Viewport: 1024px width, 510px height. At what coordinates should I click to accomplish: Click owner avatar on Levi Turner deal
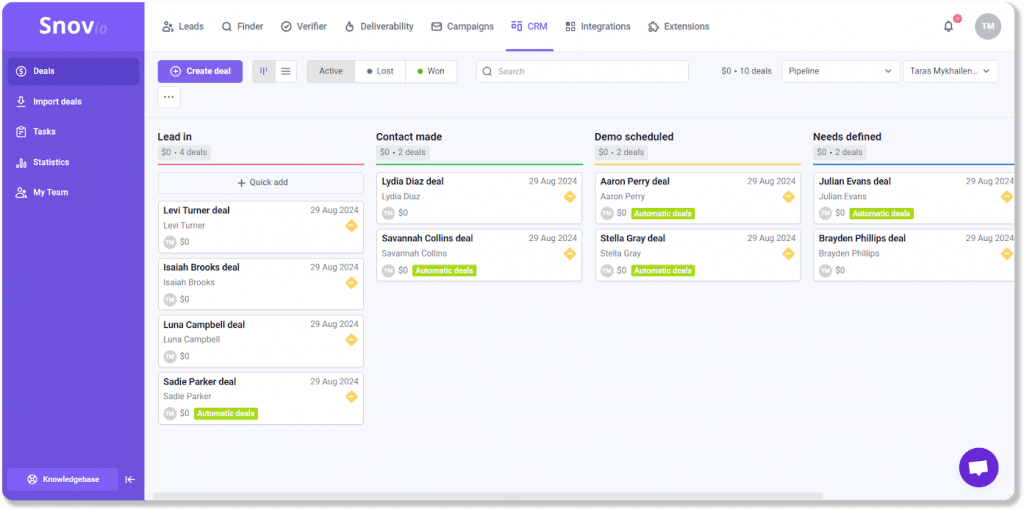click(170, 242)
